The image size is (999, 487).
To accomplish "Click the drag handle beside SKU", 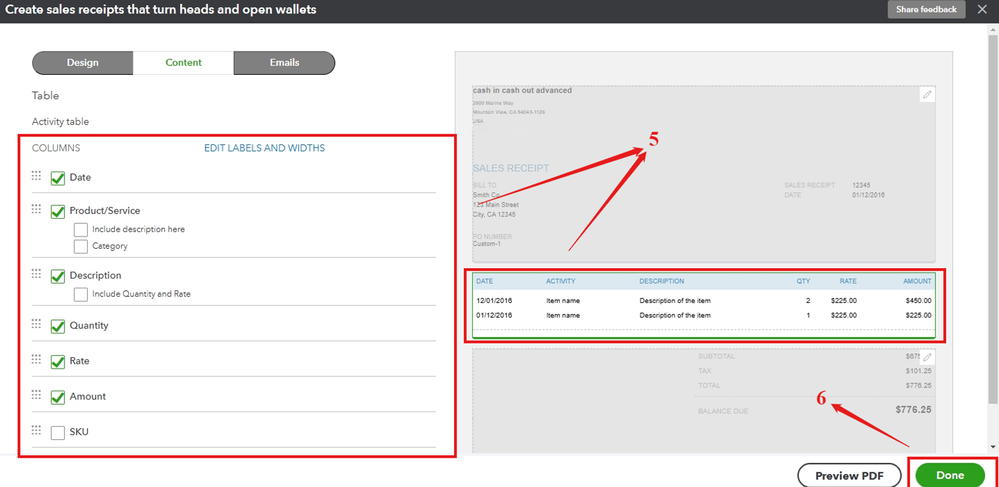I will pos(36,430).
